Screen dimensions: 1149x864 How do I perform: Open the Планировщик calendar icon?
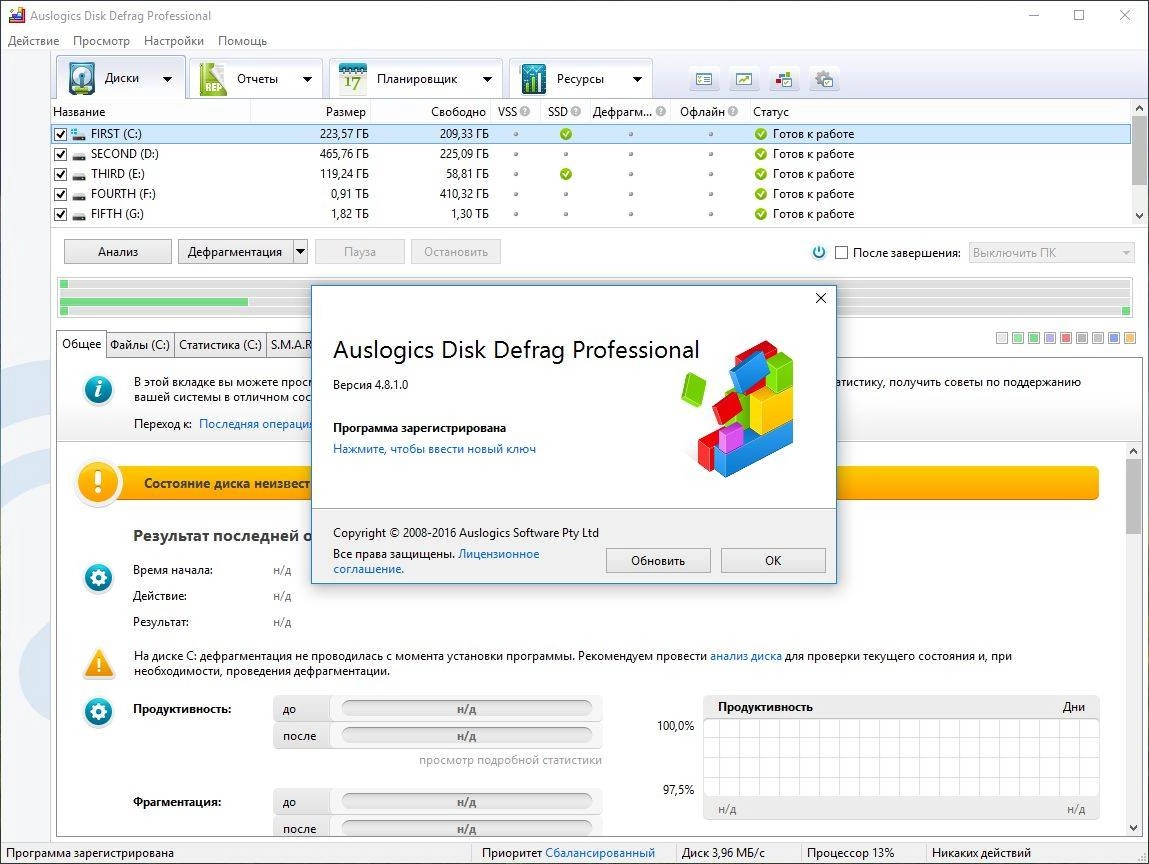352,78
